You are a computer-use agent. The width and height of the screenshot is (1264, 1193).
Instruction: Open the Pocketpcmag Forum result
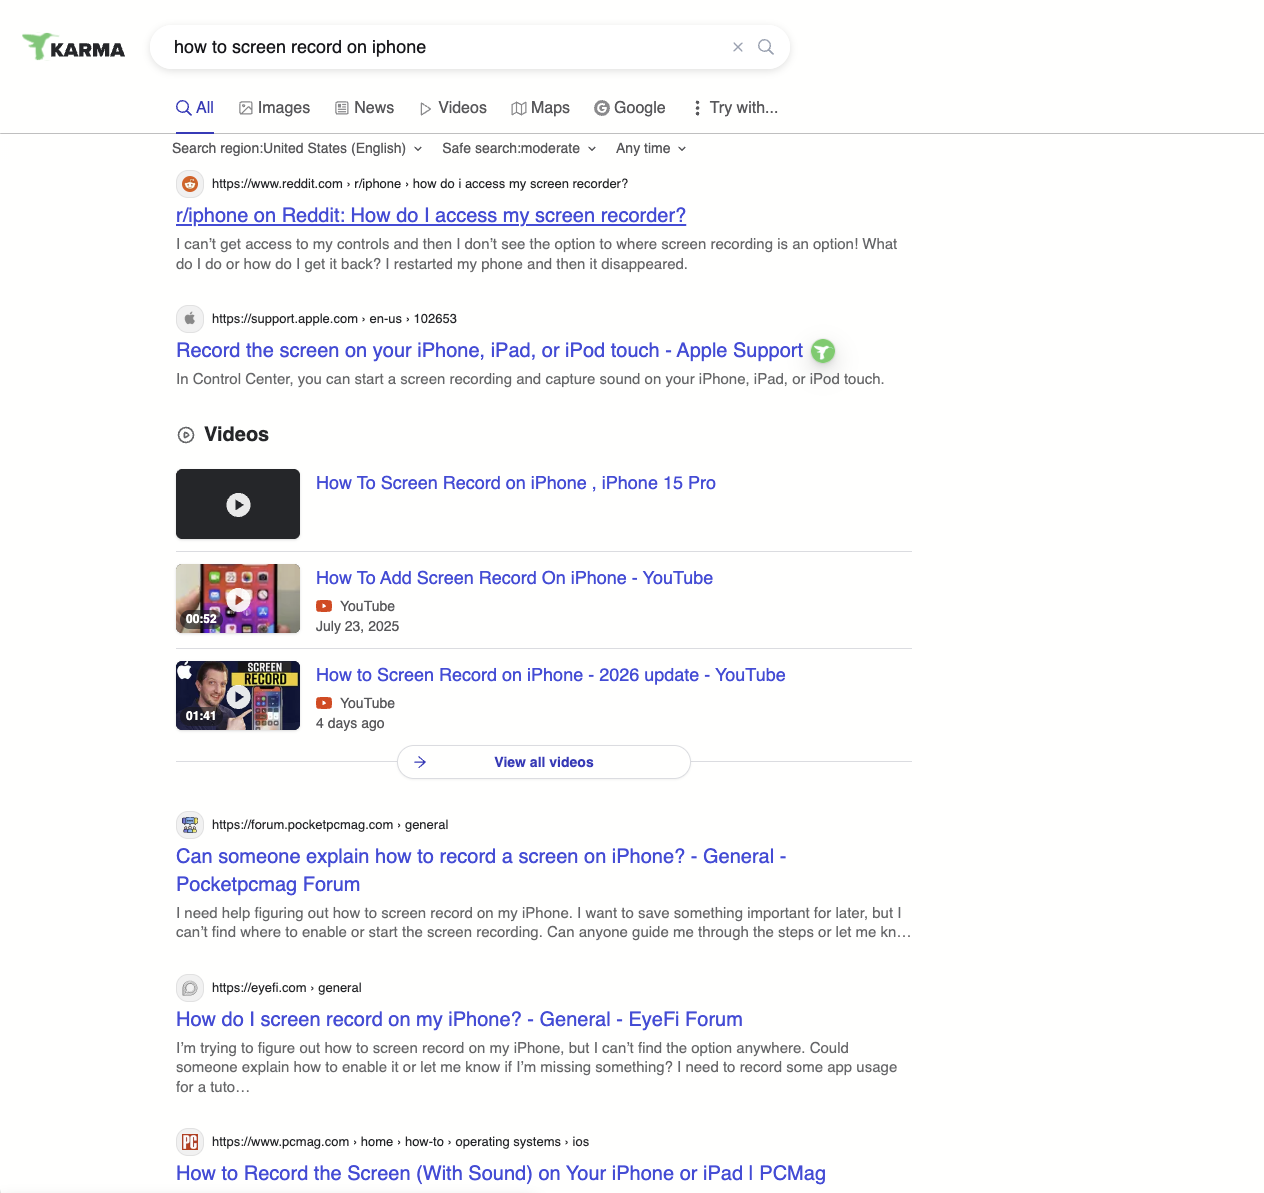pos(481,870)
